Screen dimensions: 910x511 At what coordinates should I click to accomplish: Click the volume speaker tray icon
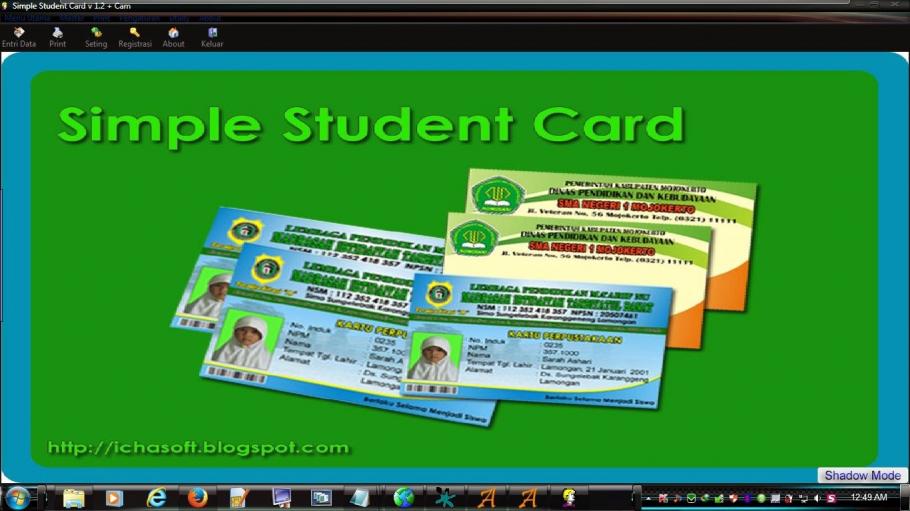(817, 498)
